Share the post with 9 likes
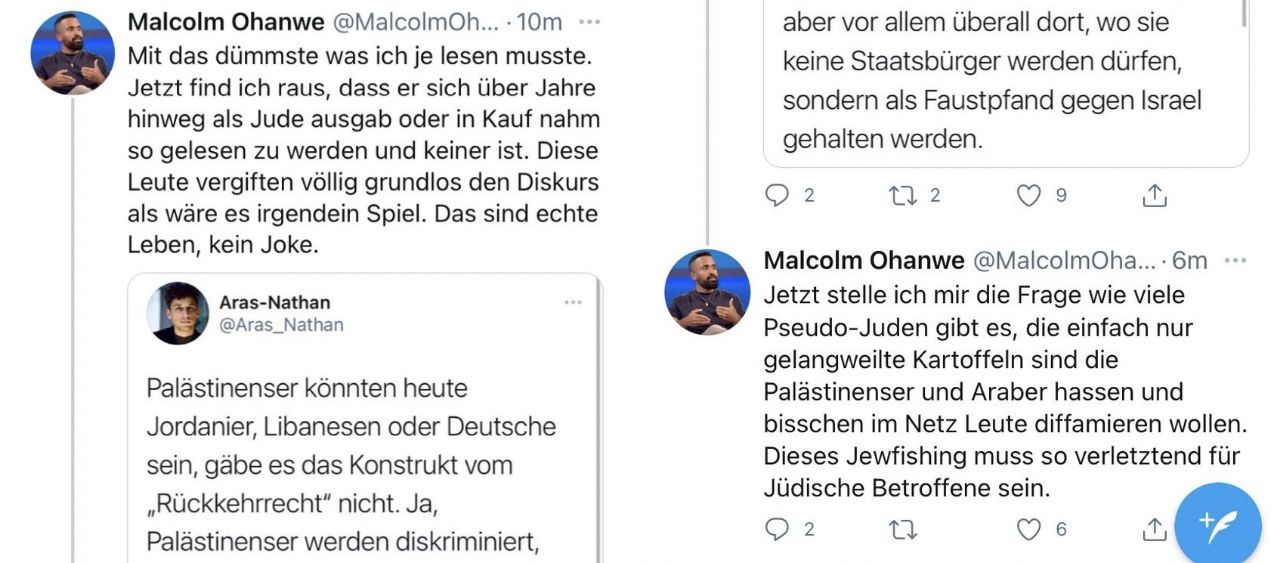1280x563 pixels. 1154,196
